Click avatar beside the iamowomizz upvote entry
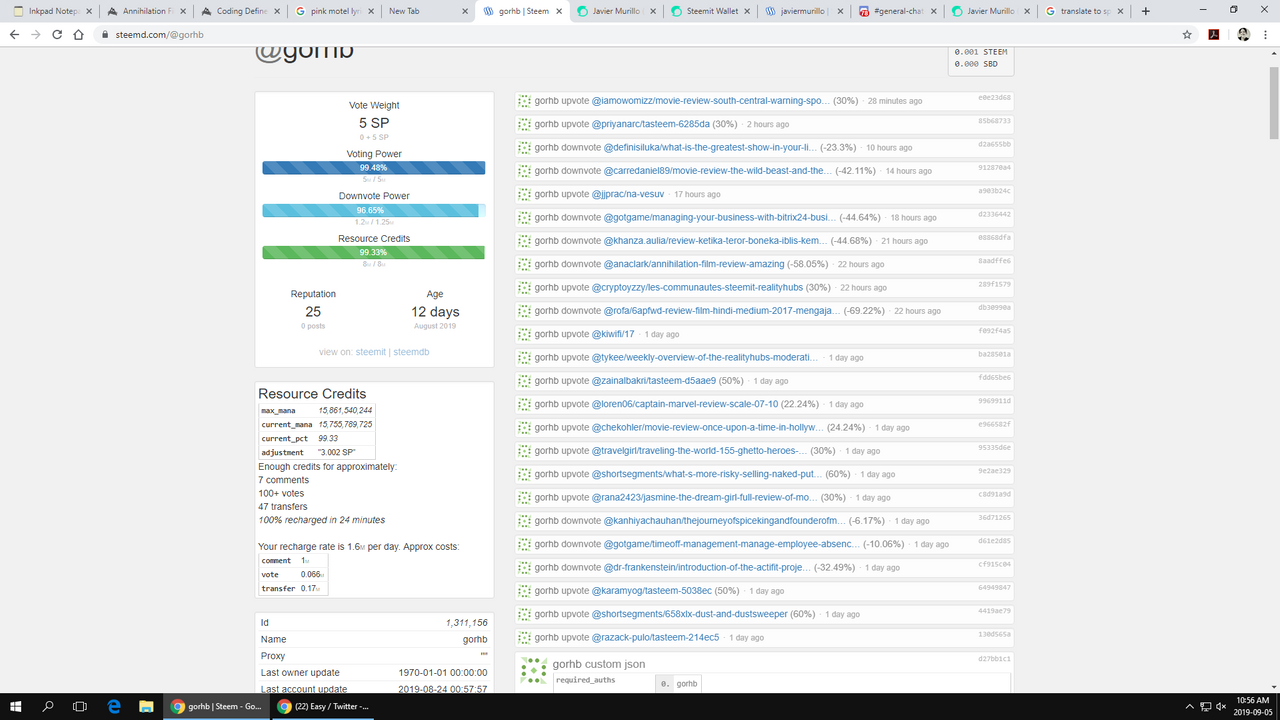 [x=524, y=101]
